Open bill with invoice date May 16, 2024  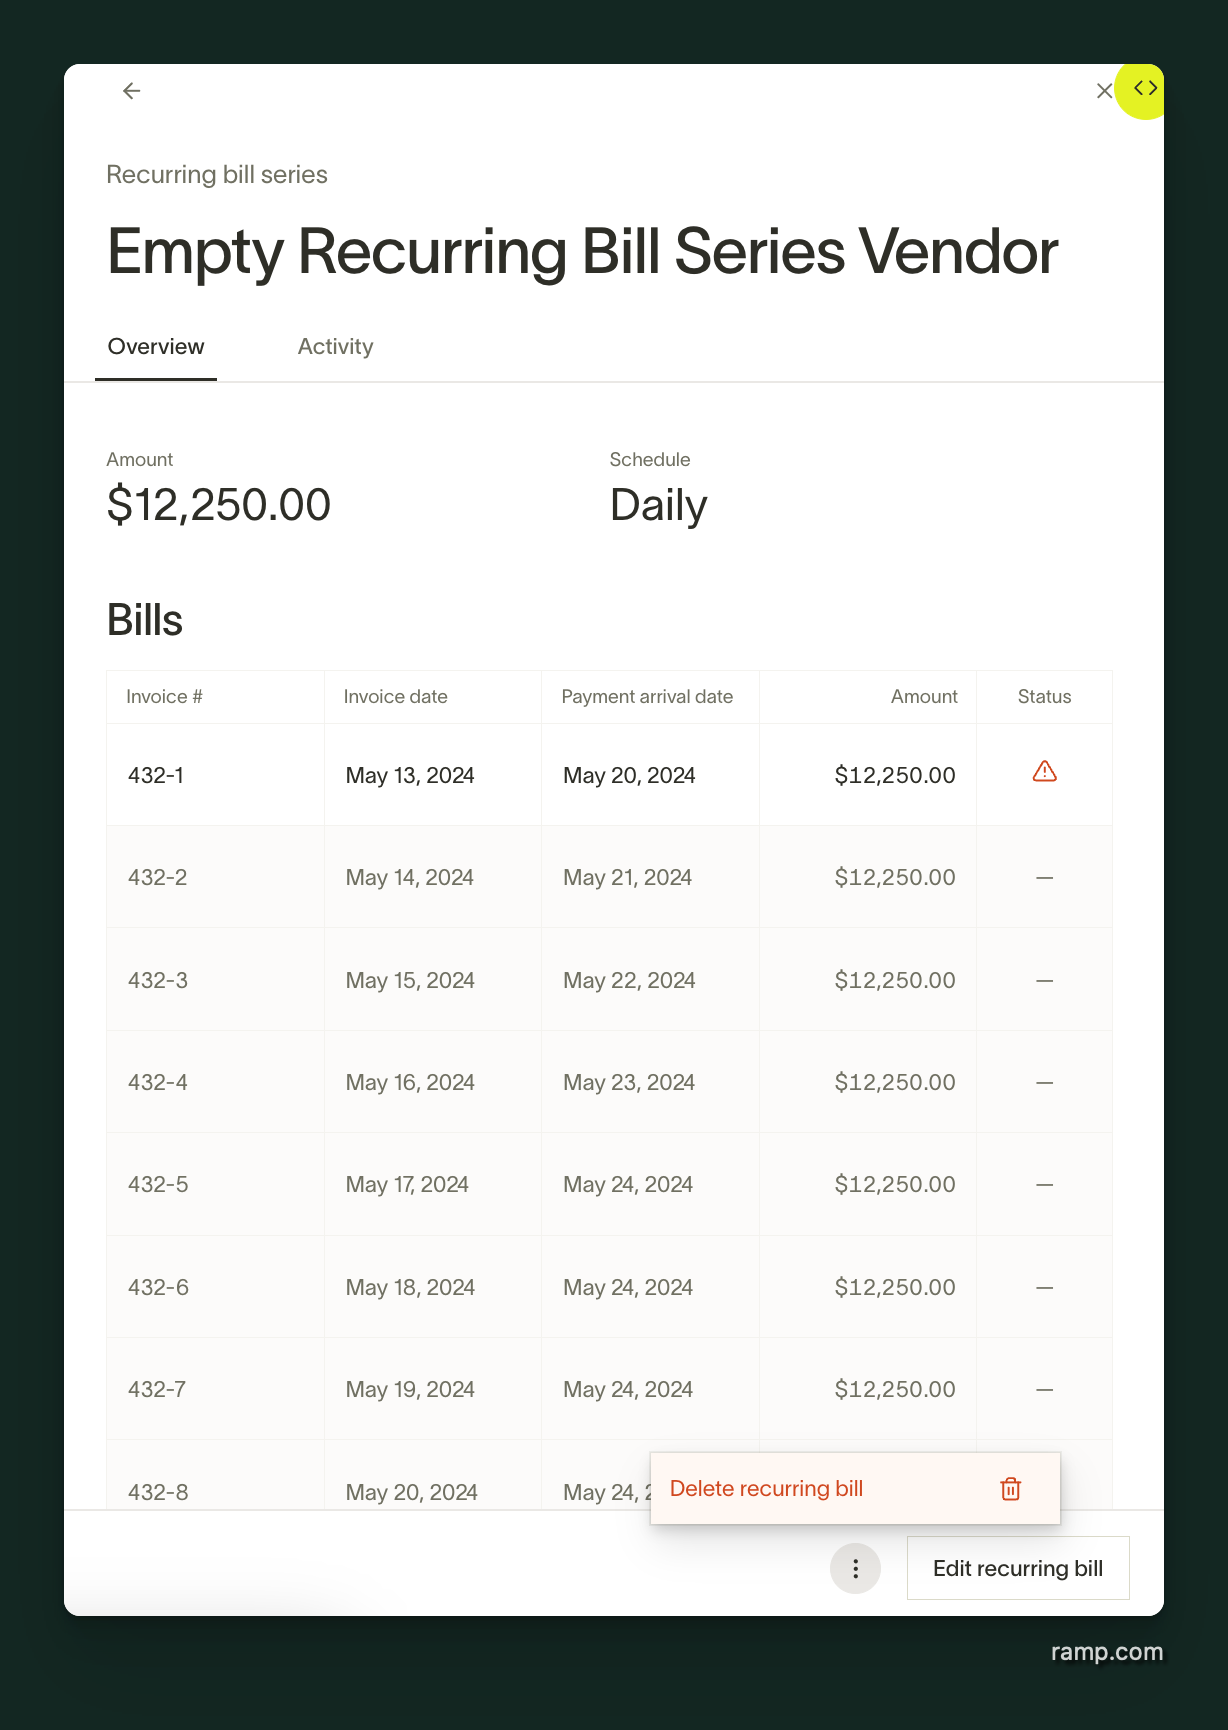click(609, 1082)
